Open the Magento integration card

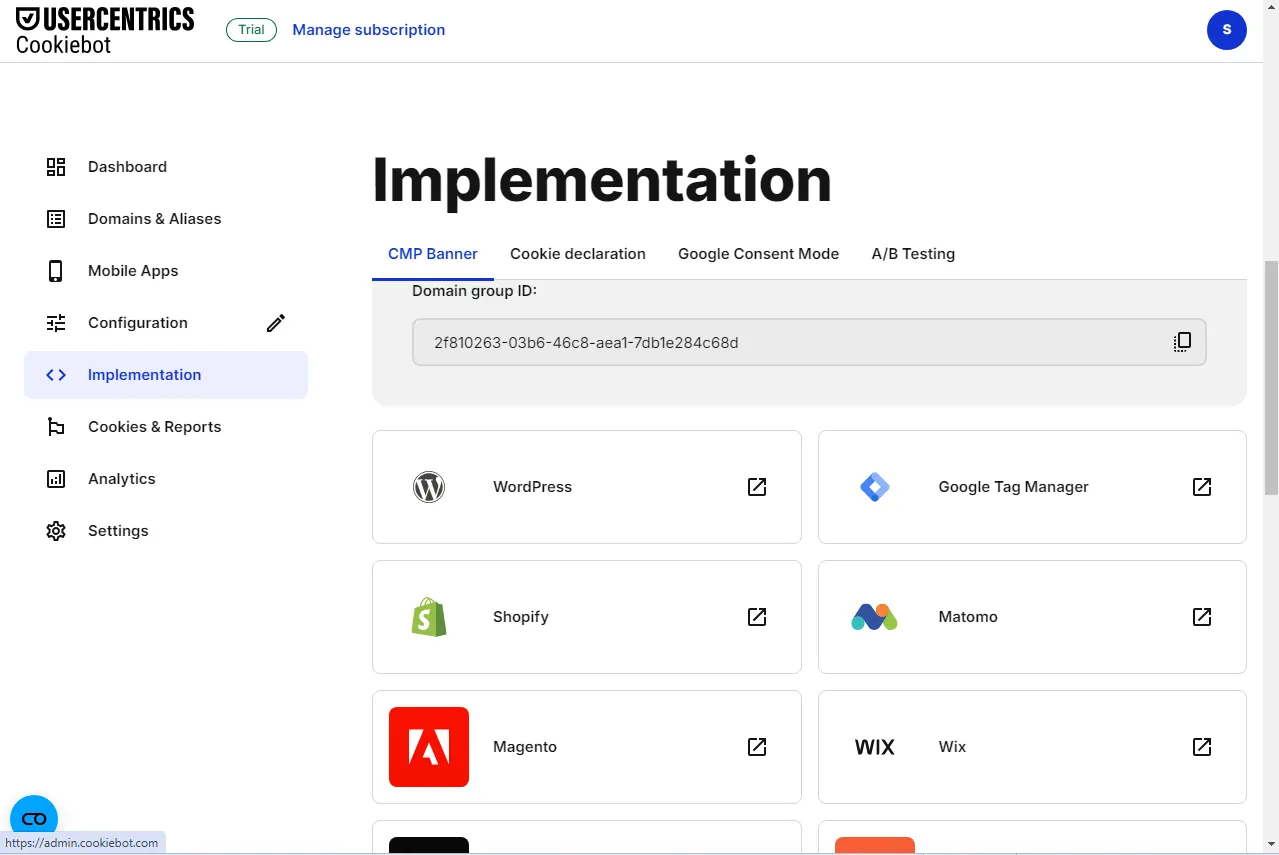pos(587,747)
